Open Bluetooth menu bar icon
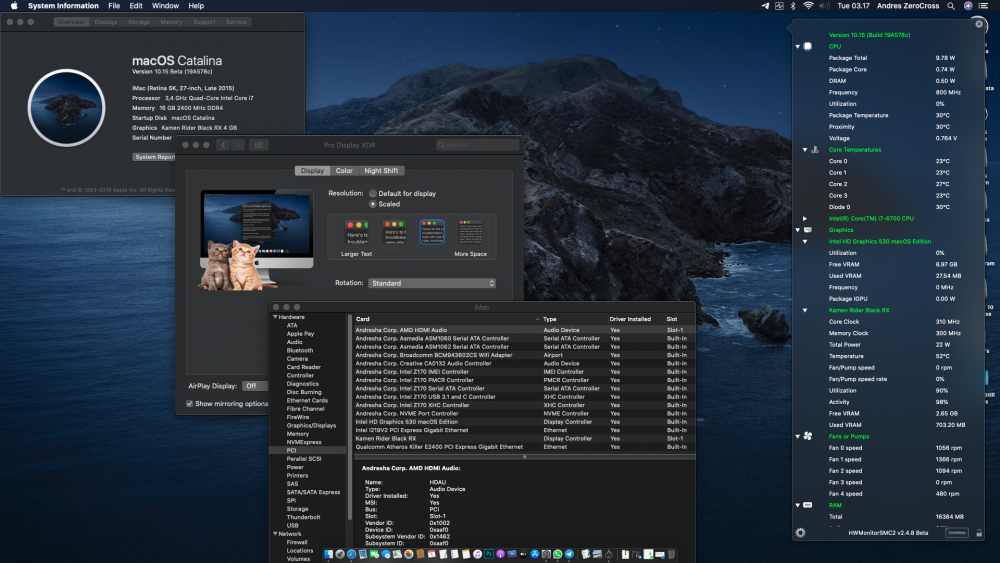The width and height of the screenshot is (1000, 563). pyautogui.click(x=793, y=6)
